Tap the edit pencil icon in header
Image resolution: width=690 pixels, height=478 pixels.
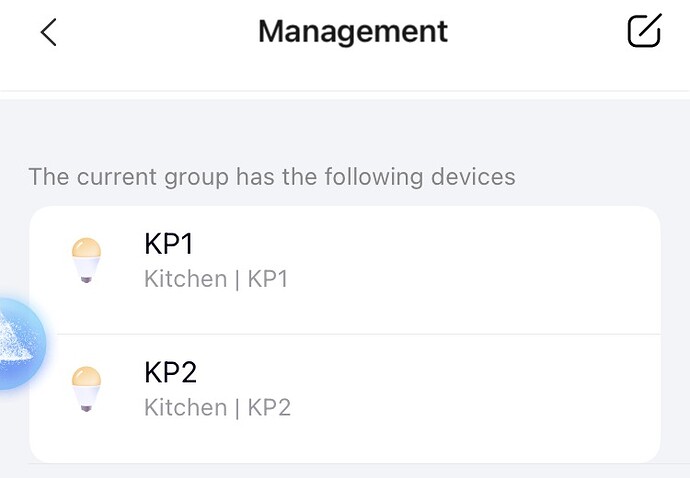pyautogui.click(x=644, y=31)
